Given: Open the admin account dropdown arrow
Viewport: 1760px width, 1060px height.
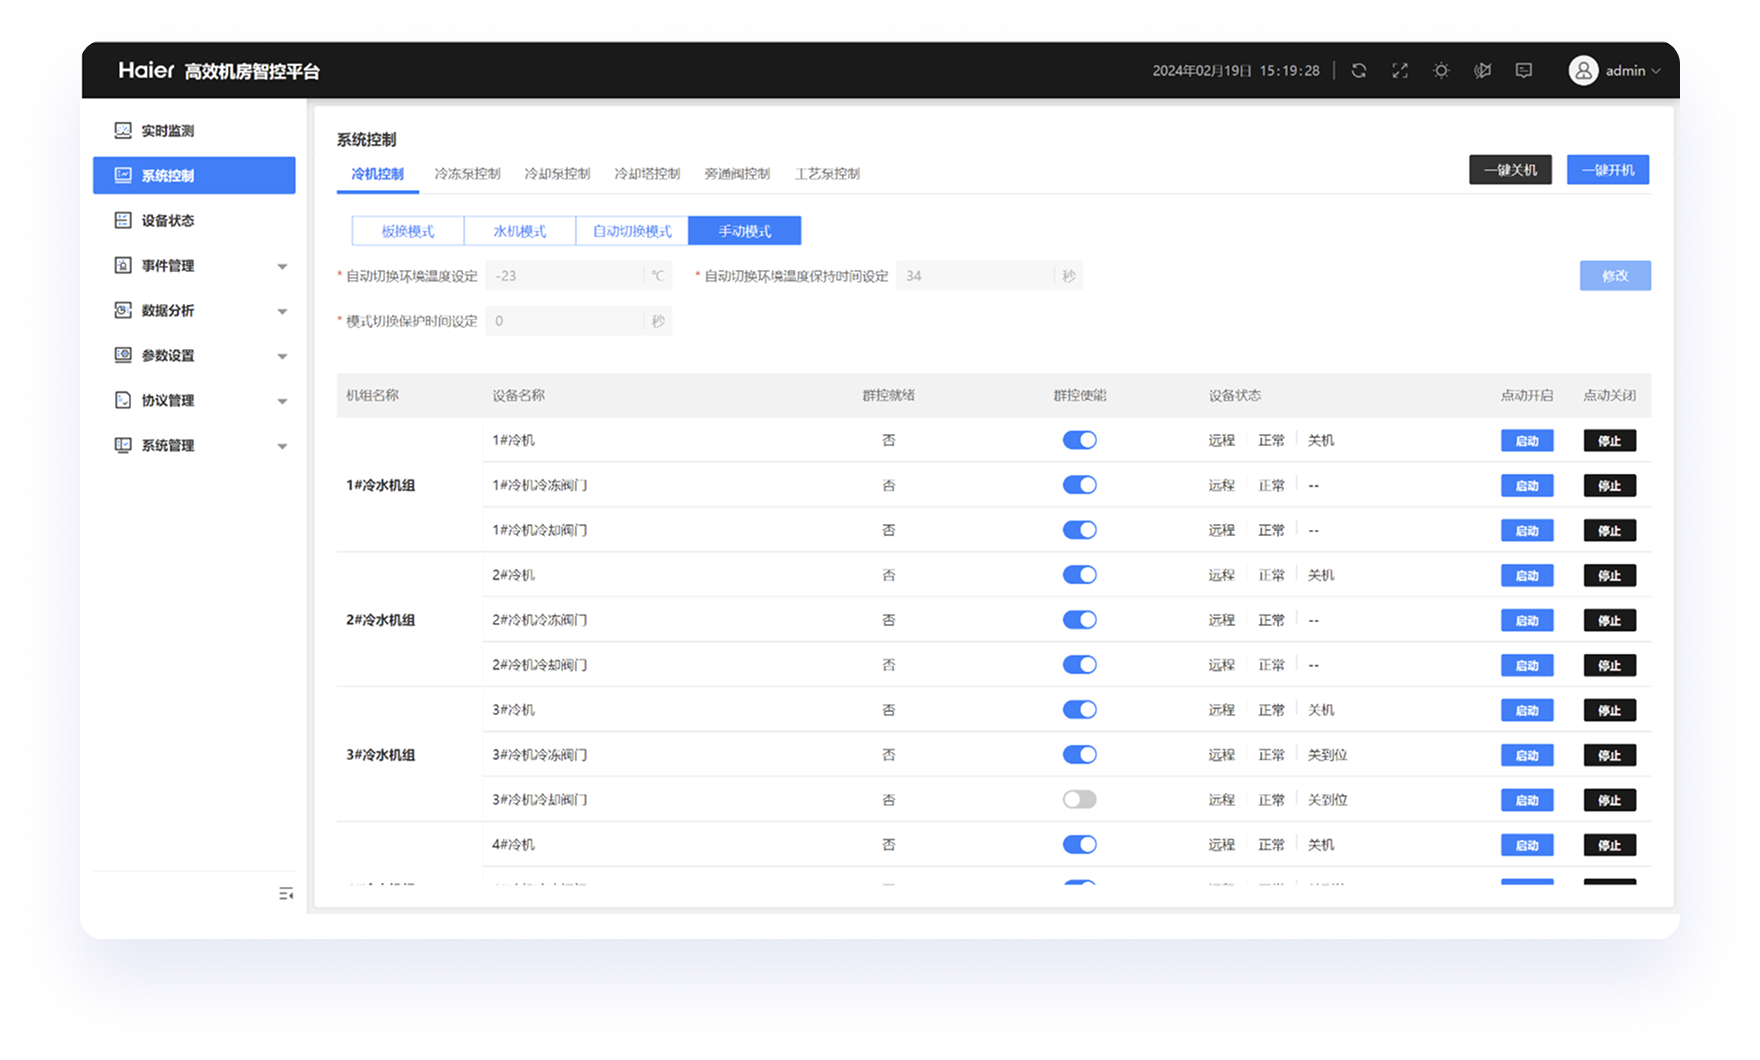Looking at the screenshot, I should click(1656, 71).
